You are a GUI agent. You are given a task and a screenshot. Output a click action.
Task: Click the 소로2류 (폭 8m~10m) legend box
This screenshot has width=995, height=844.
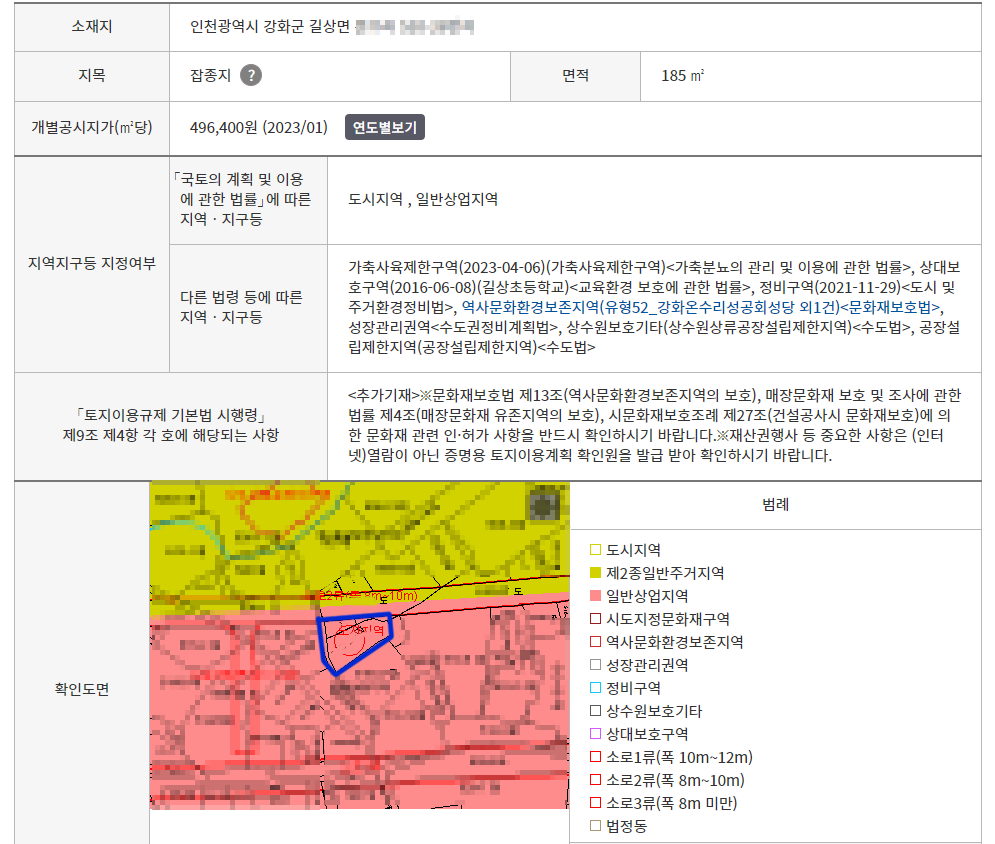(595, 780)
